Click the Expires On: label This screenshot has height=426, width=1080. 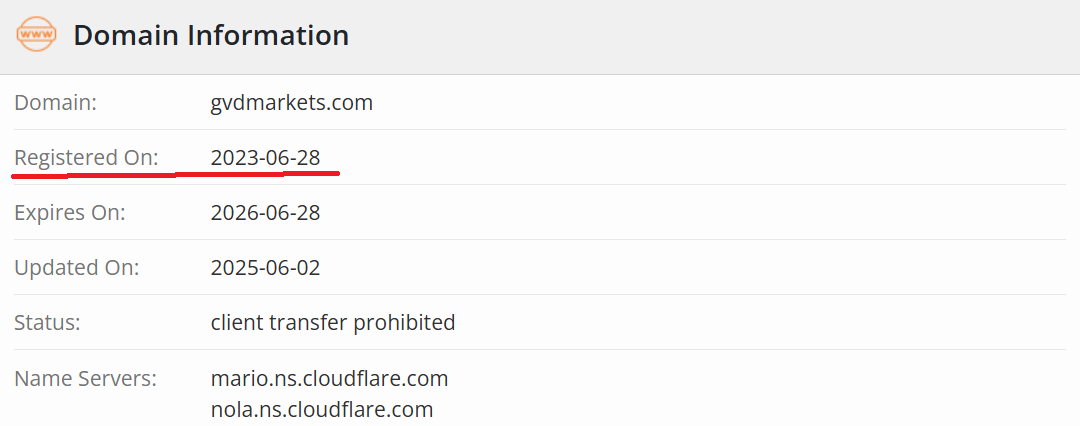point(69,212)
